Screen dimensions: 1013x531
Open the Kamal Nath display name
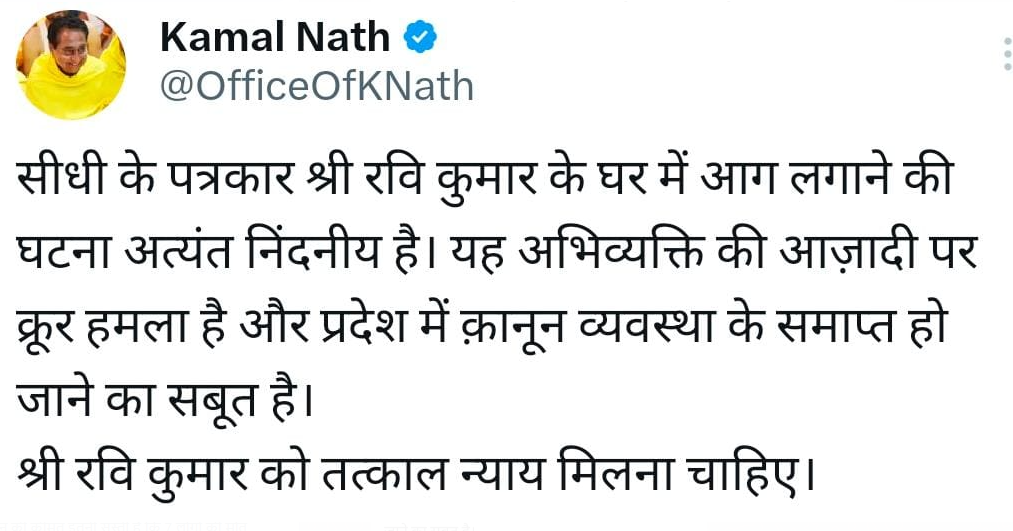275,37
